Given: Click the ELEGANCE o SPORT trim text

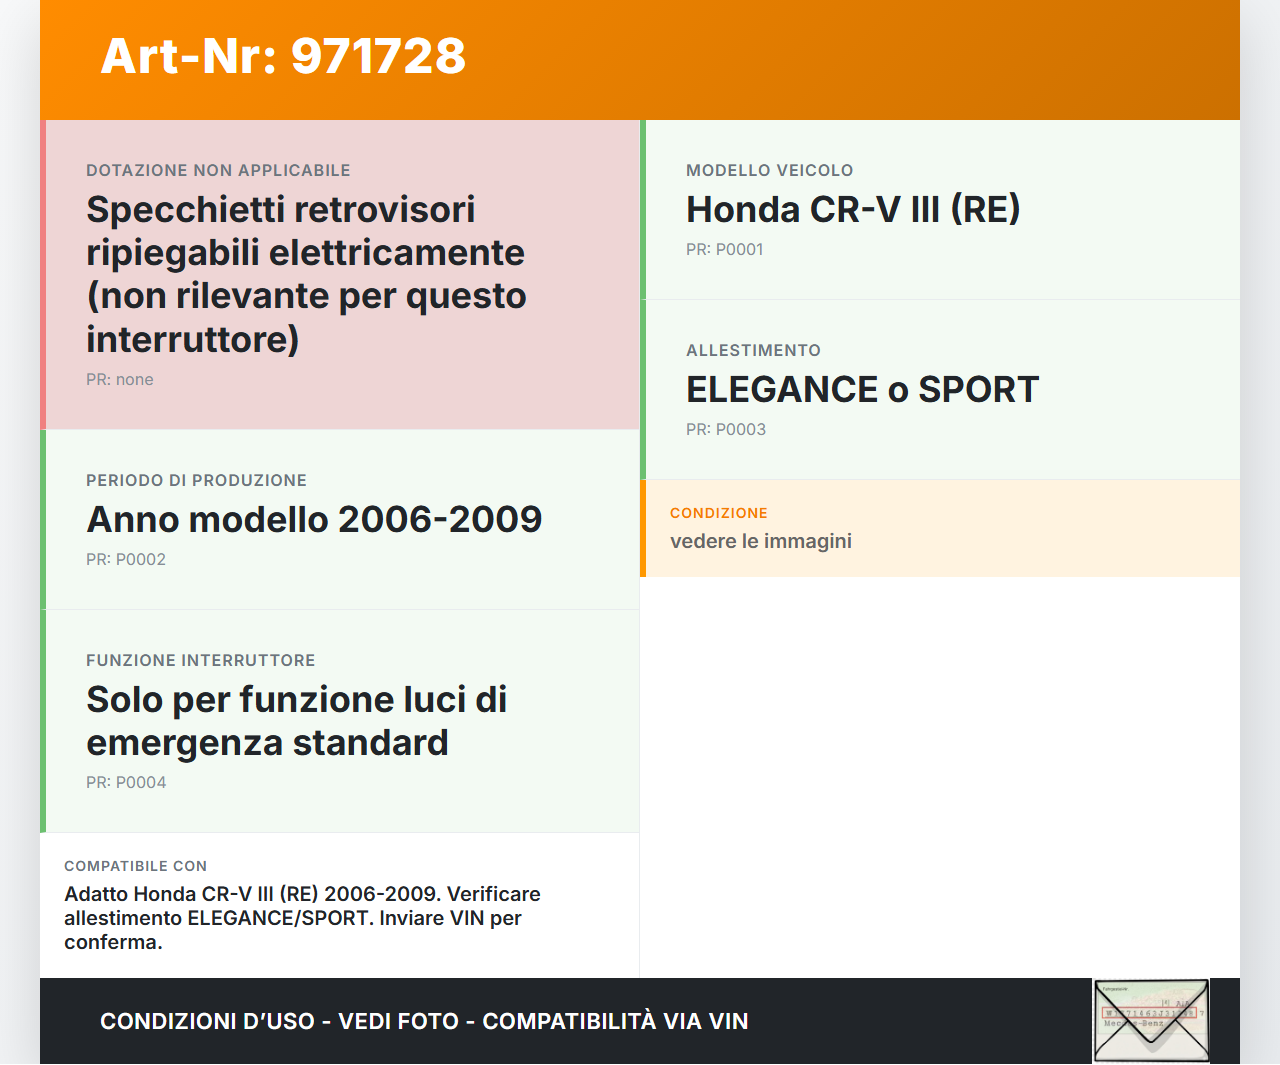Looking at the screenshot, I should (862, 390).
